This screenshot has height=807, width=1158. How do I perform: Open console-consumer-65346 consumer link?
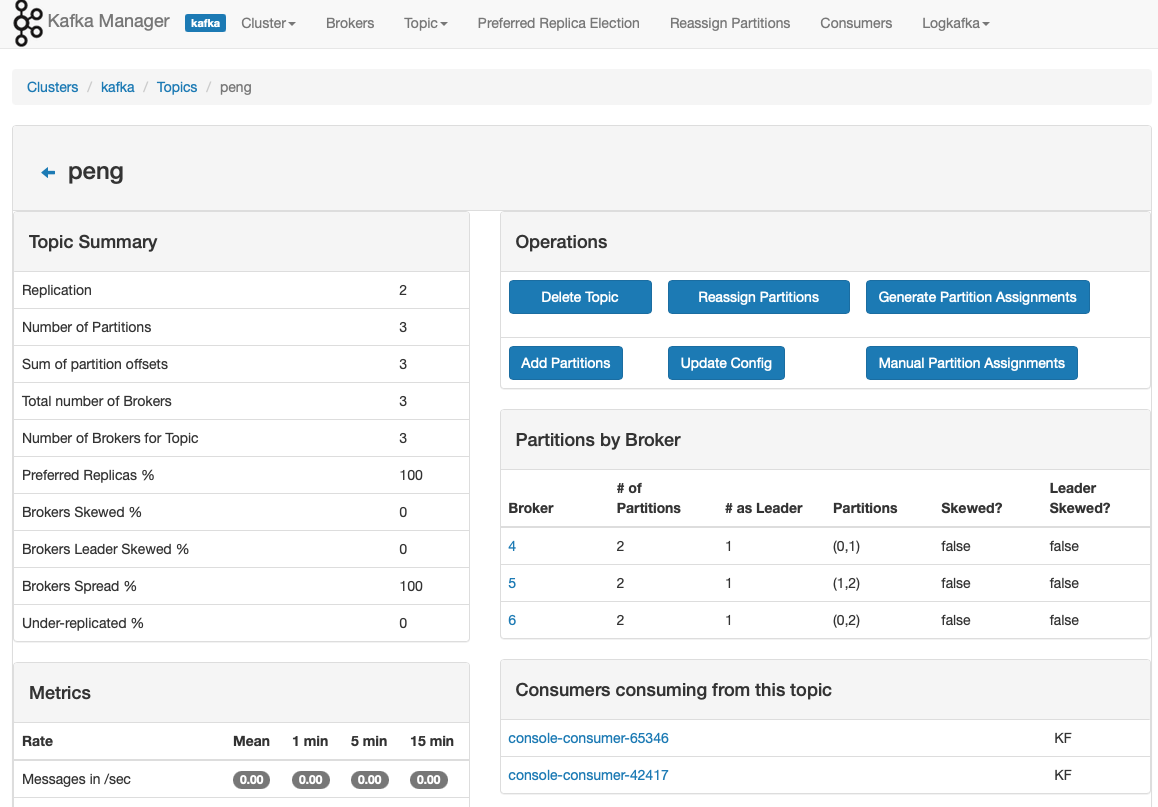(588, 738)
